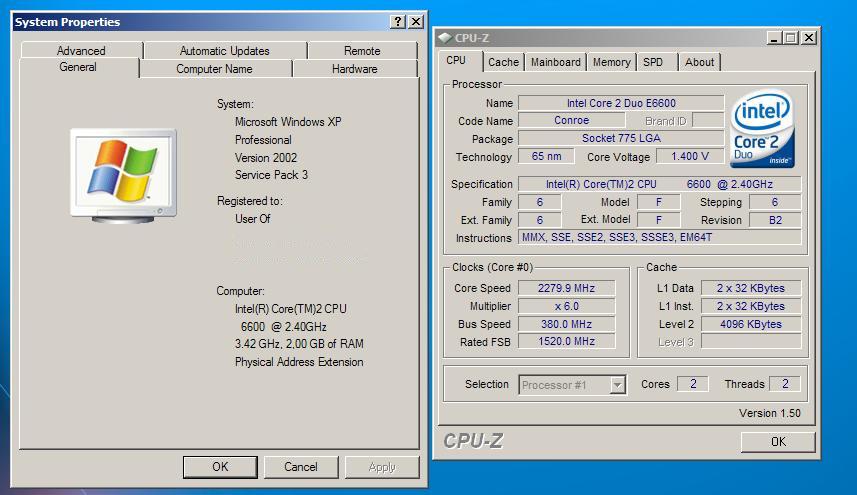Maximize the CPU-Z window
This screenshot has width=857, height=495.
click(791, 38)
